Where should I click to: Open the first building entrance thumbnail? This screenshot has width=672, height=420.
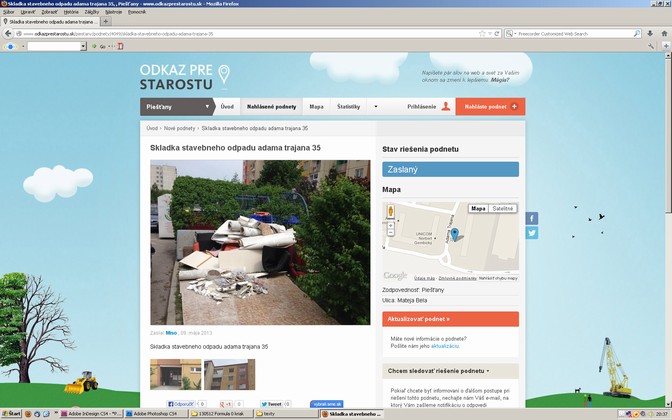coord(175,374)
